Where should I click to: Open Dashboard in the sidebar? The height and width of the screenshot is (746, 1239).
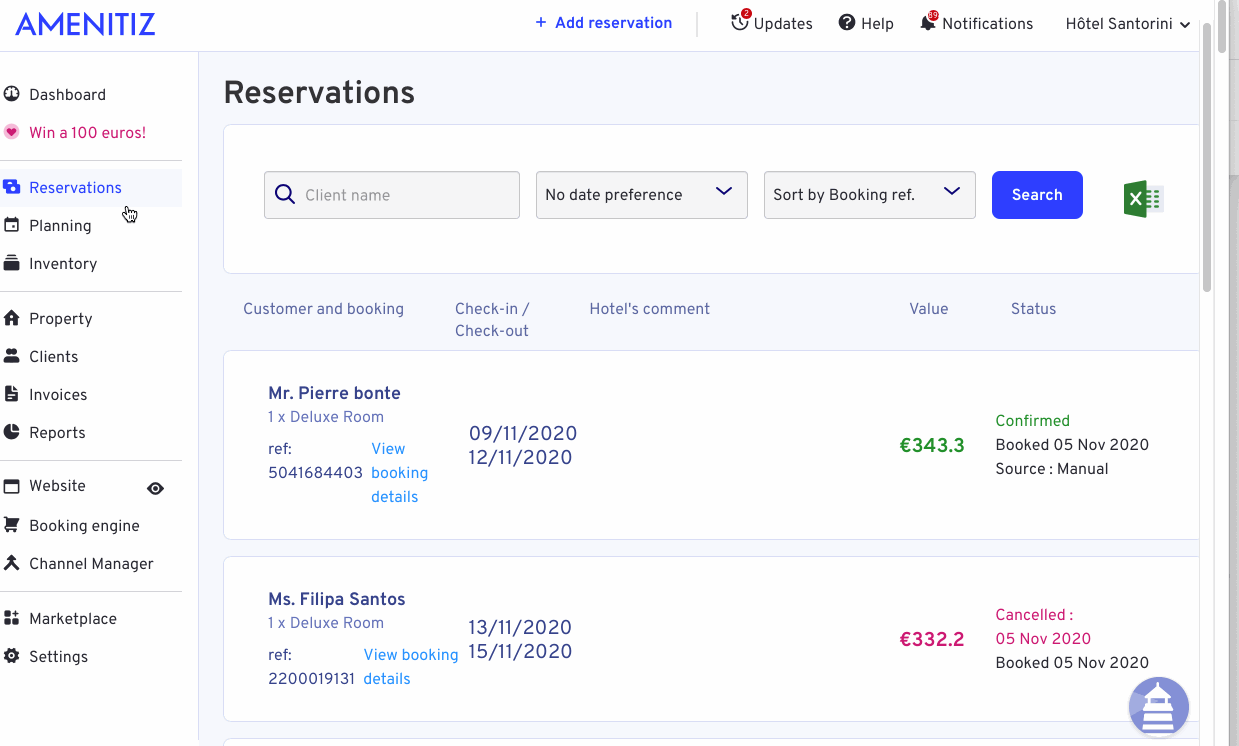tap(67, 95)
